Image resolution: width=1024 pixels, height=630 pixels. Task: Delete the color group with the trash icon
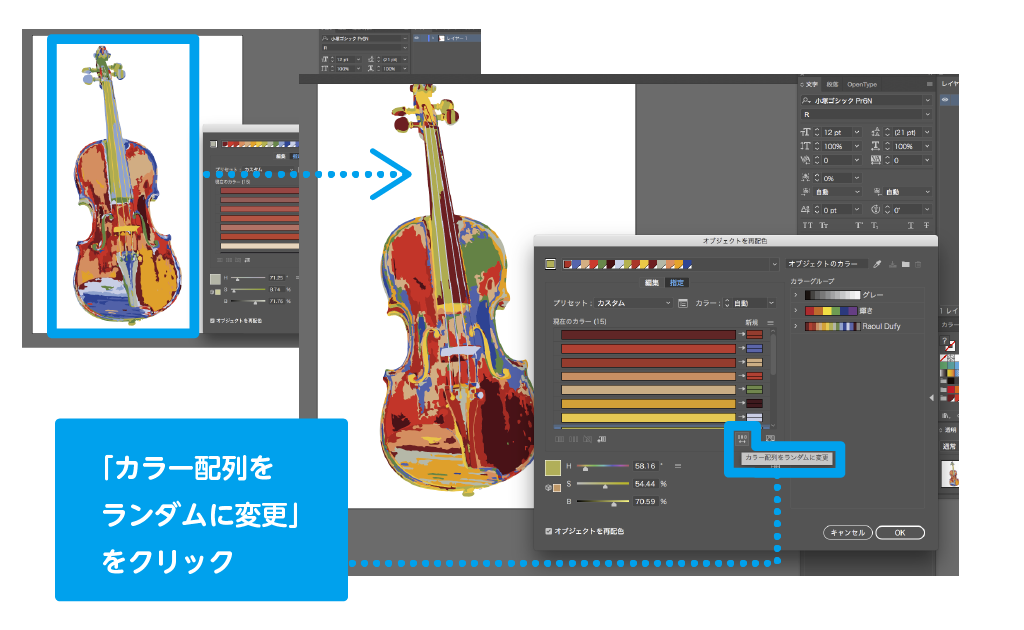[918, 264]
